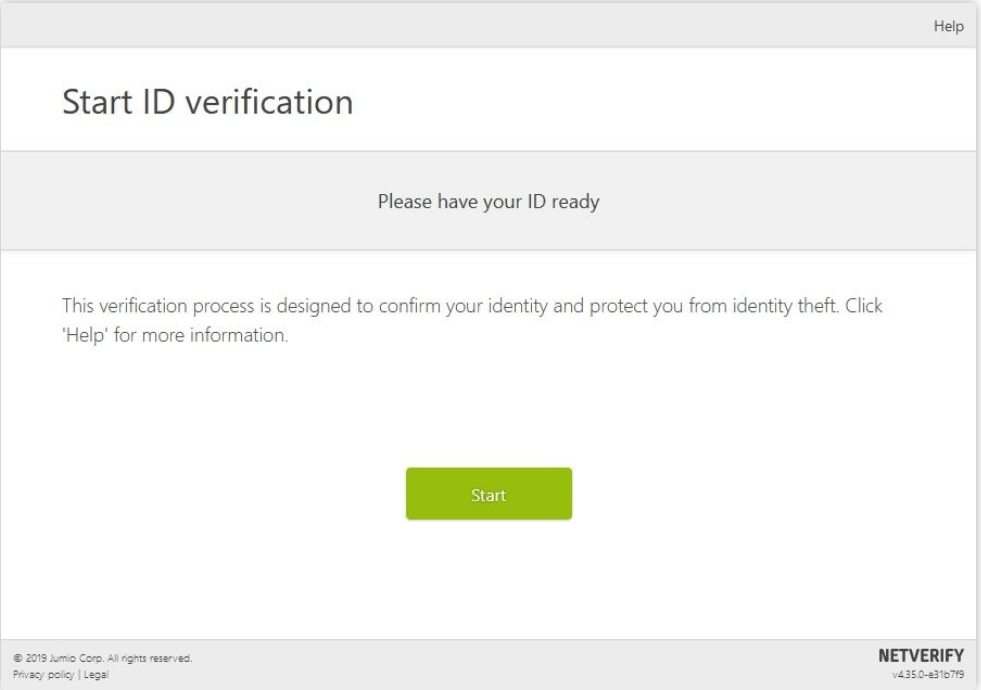Open the Help link in top bar
Screen dimensions: 981x690
click(948, 26)
